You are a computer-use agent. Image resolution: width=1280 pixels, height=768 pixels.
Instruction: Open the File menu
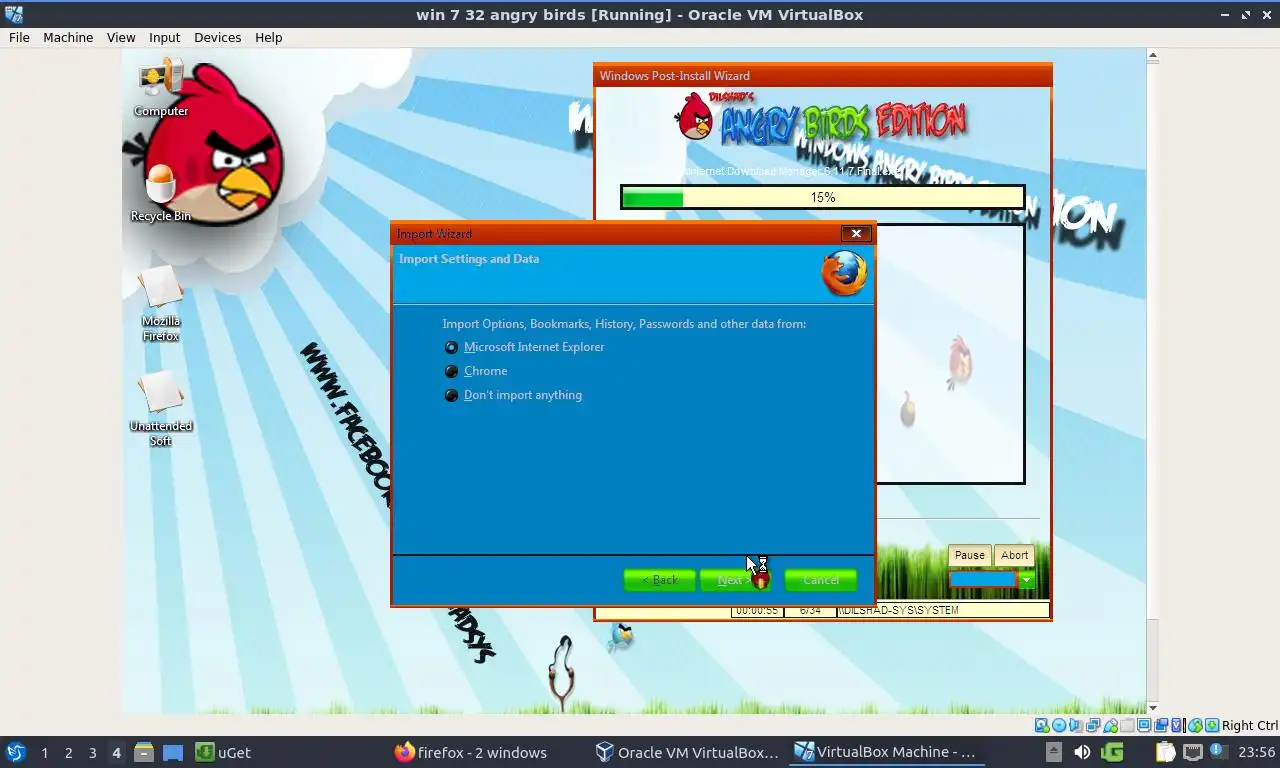(19, 37)
